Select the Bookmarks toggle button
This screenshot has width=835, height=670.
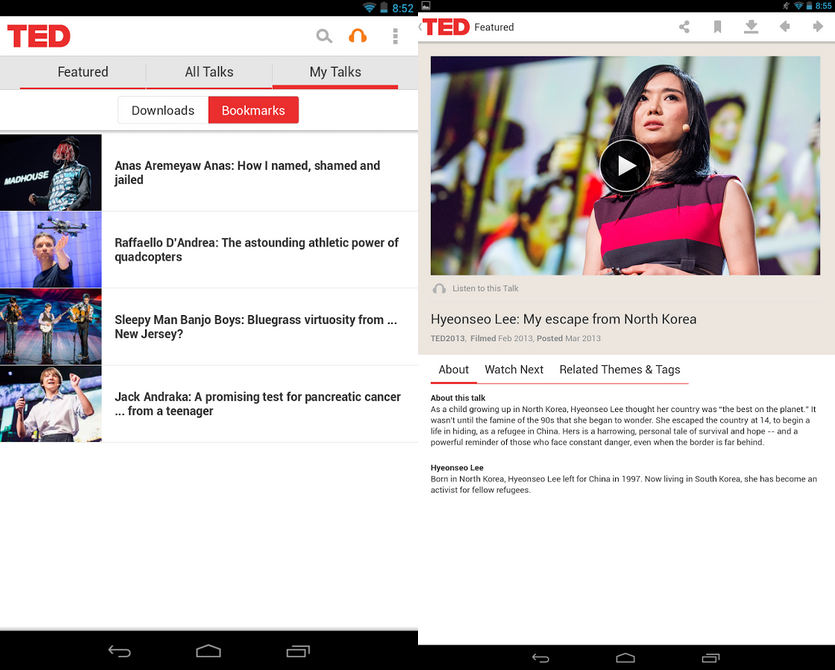[253, 110]
